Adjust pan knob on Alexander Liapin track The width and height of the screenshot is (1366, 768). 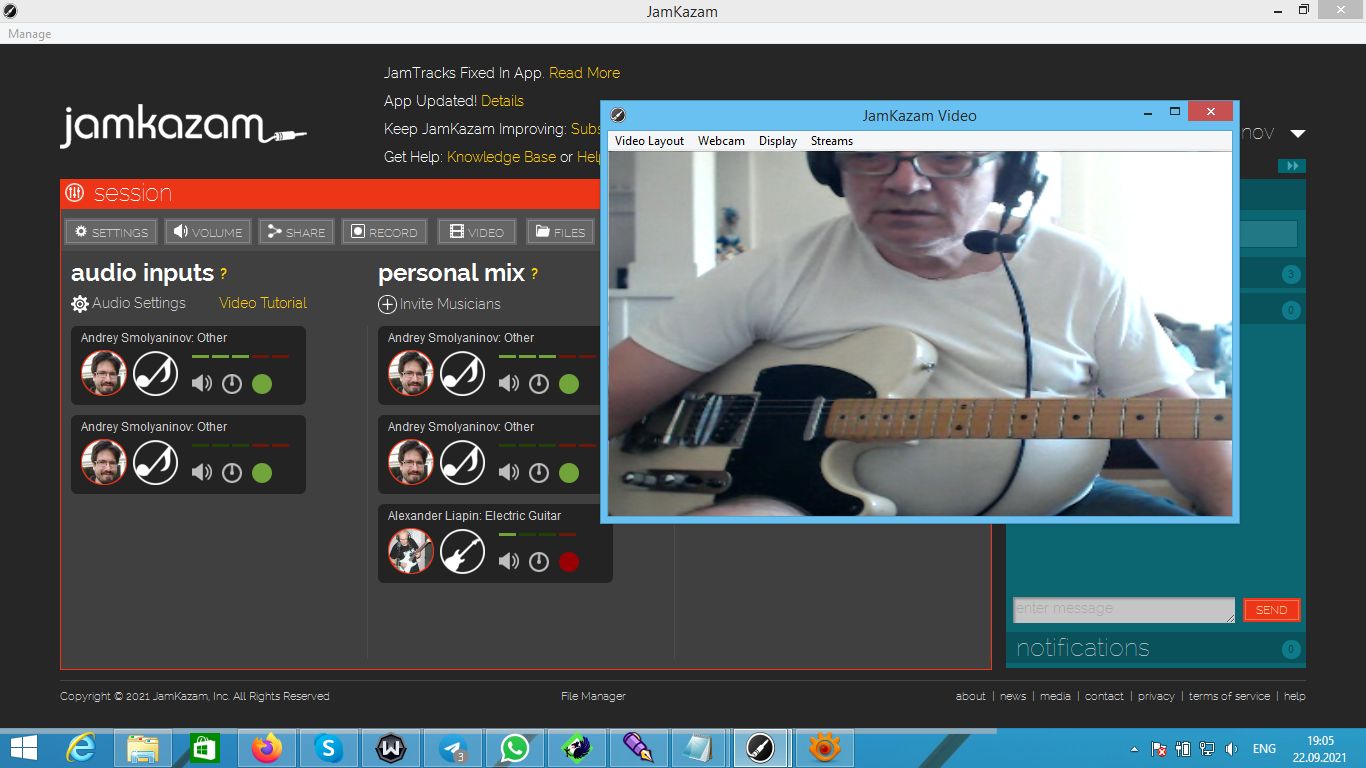point(539,562)
